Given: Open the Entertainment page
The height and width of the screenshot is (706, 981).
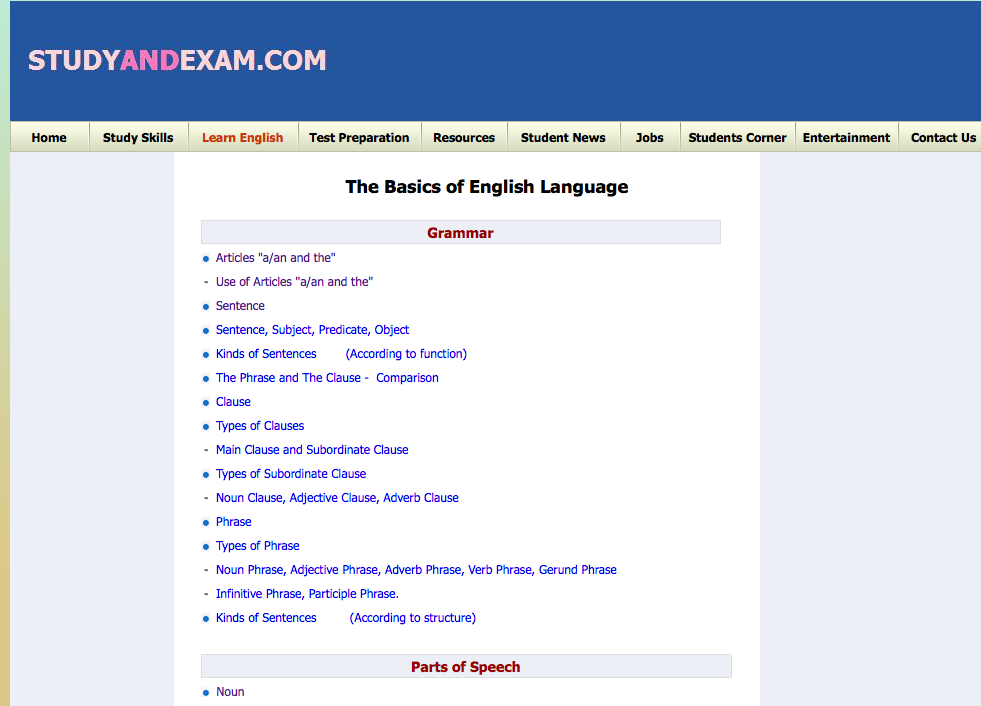Looking at the screenshot, I should (x=846, y=137).
